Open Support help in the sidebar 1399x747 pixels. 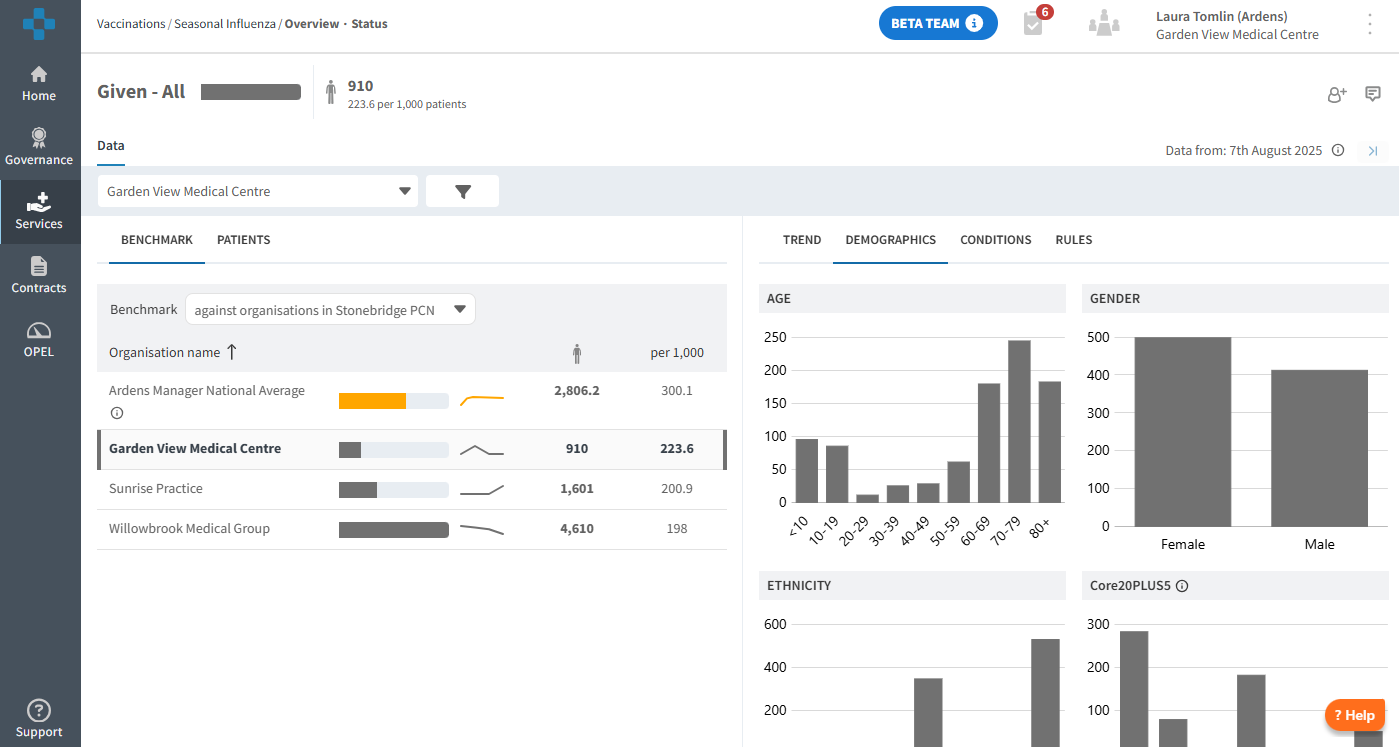[40, 719]
